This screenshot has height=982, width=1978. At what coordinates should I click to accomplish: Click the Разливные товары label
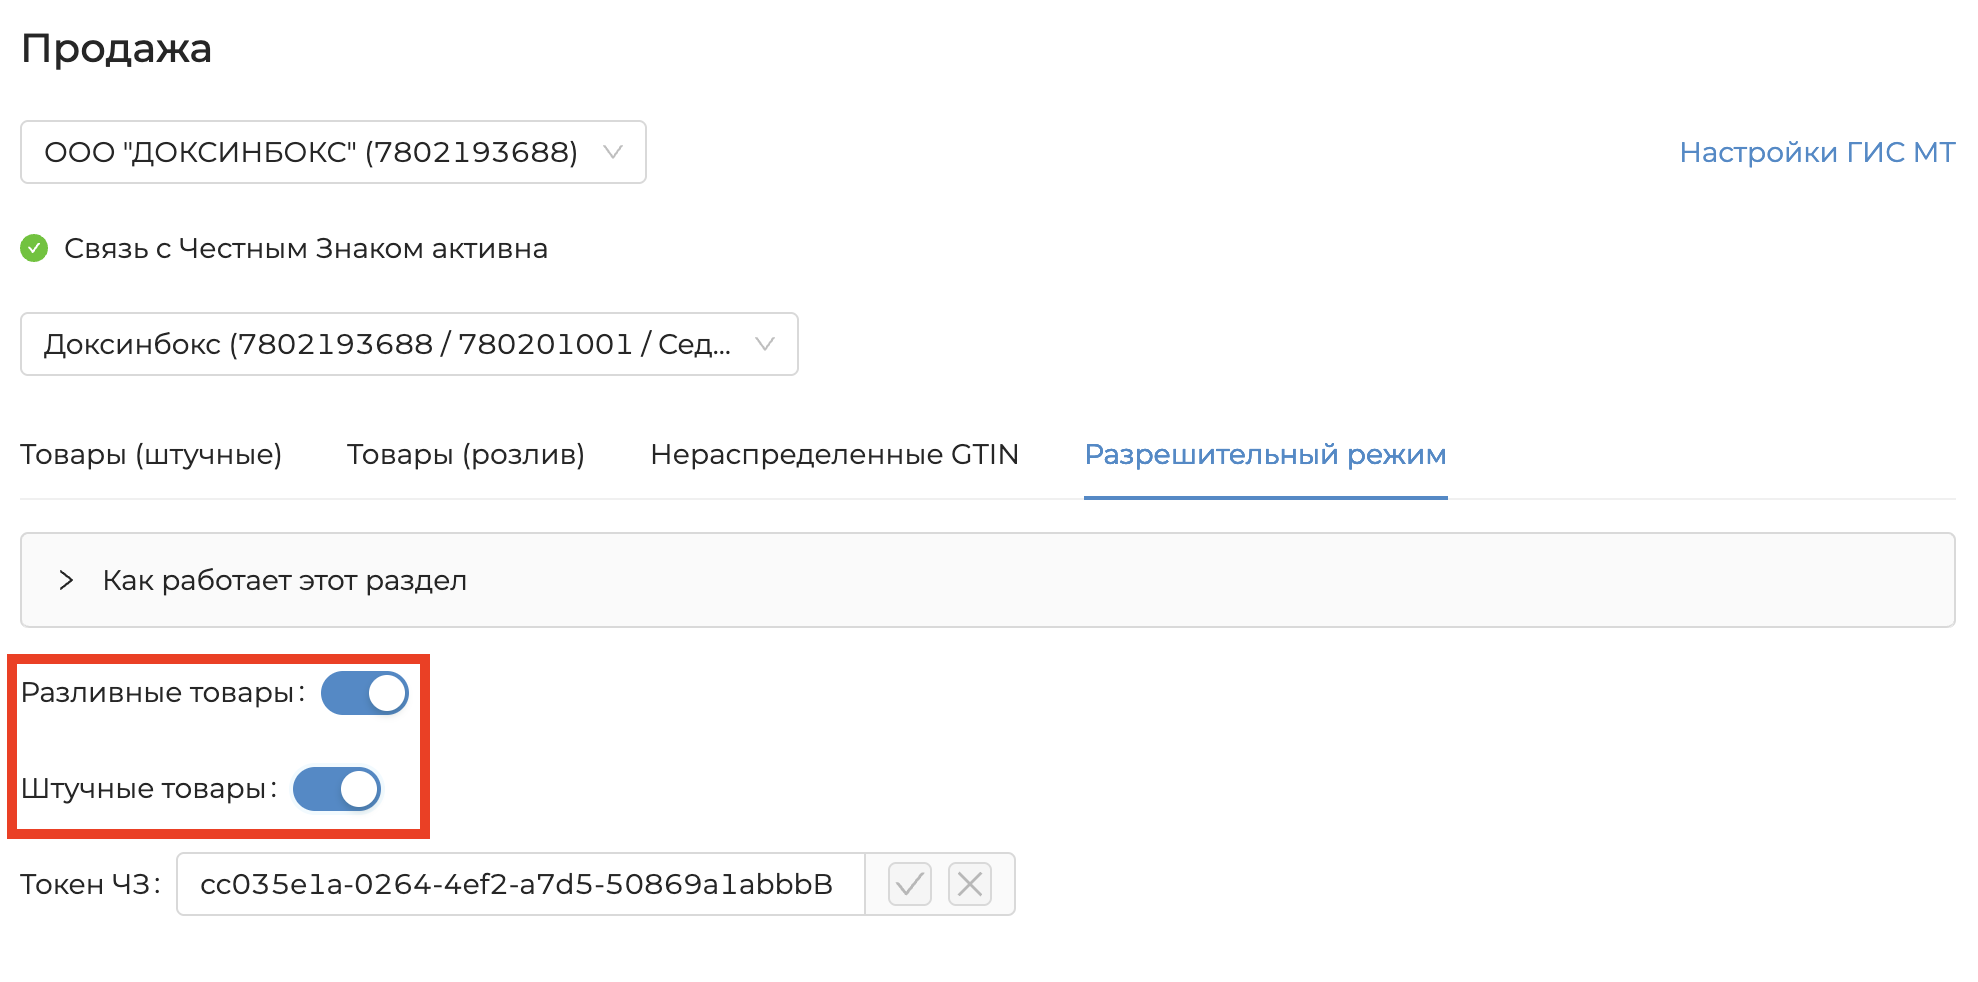click(x=158, y=693)
